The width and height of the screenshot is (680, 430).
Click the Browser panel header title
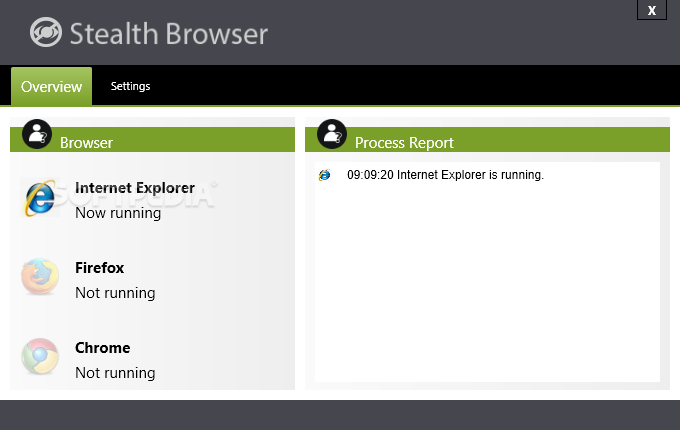[x=86, y=143]
